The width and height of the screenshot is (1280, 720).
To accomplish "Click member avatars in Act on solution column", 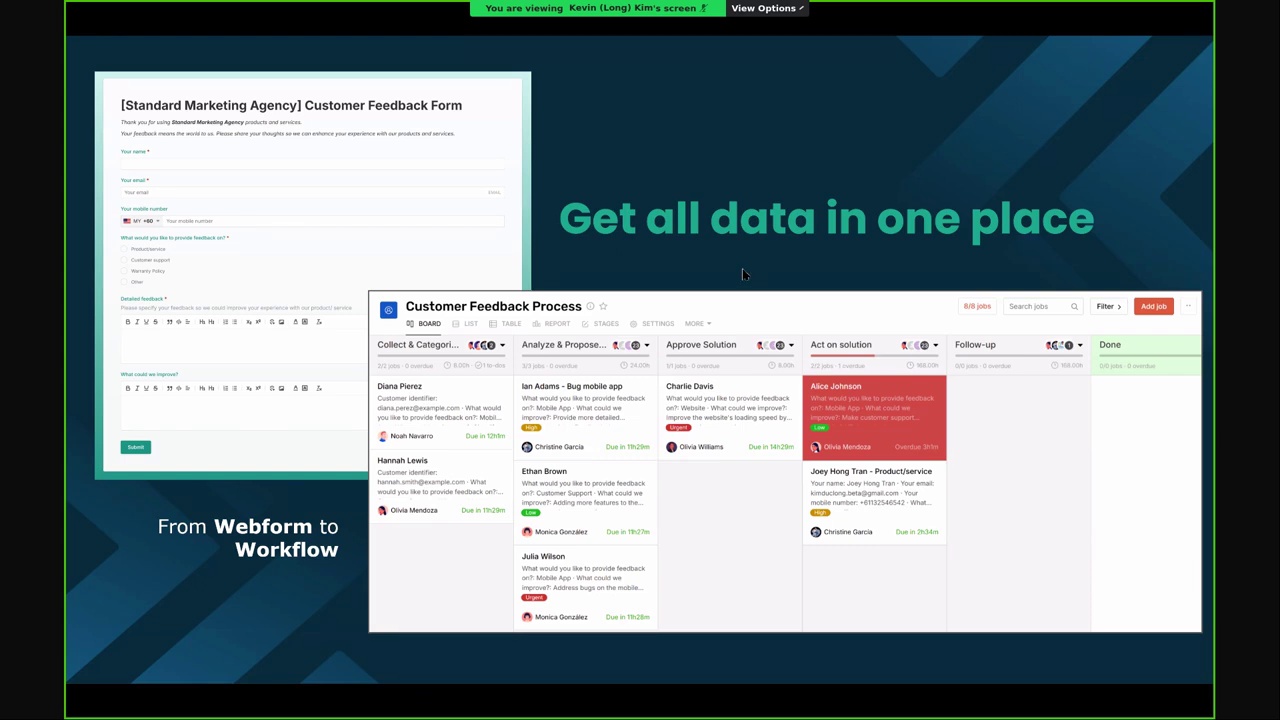I will (x=915, y=345).
